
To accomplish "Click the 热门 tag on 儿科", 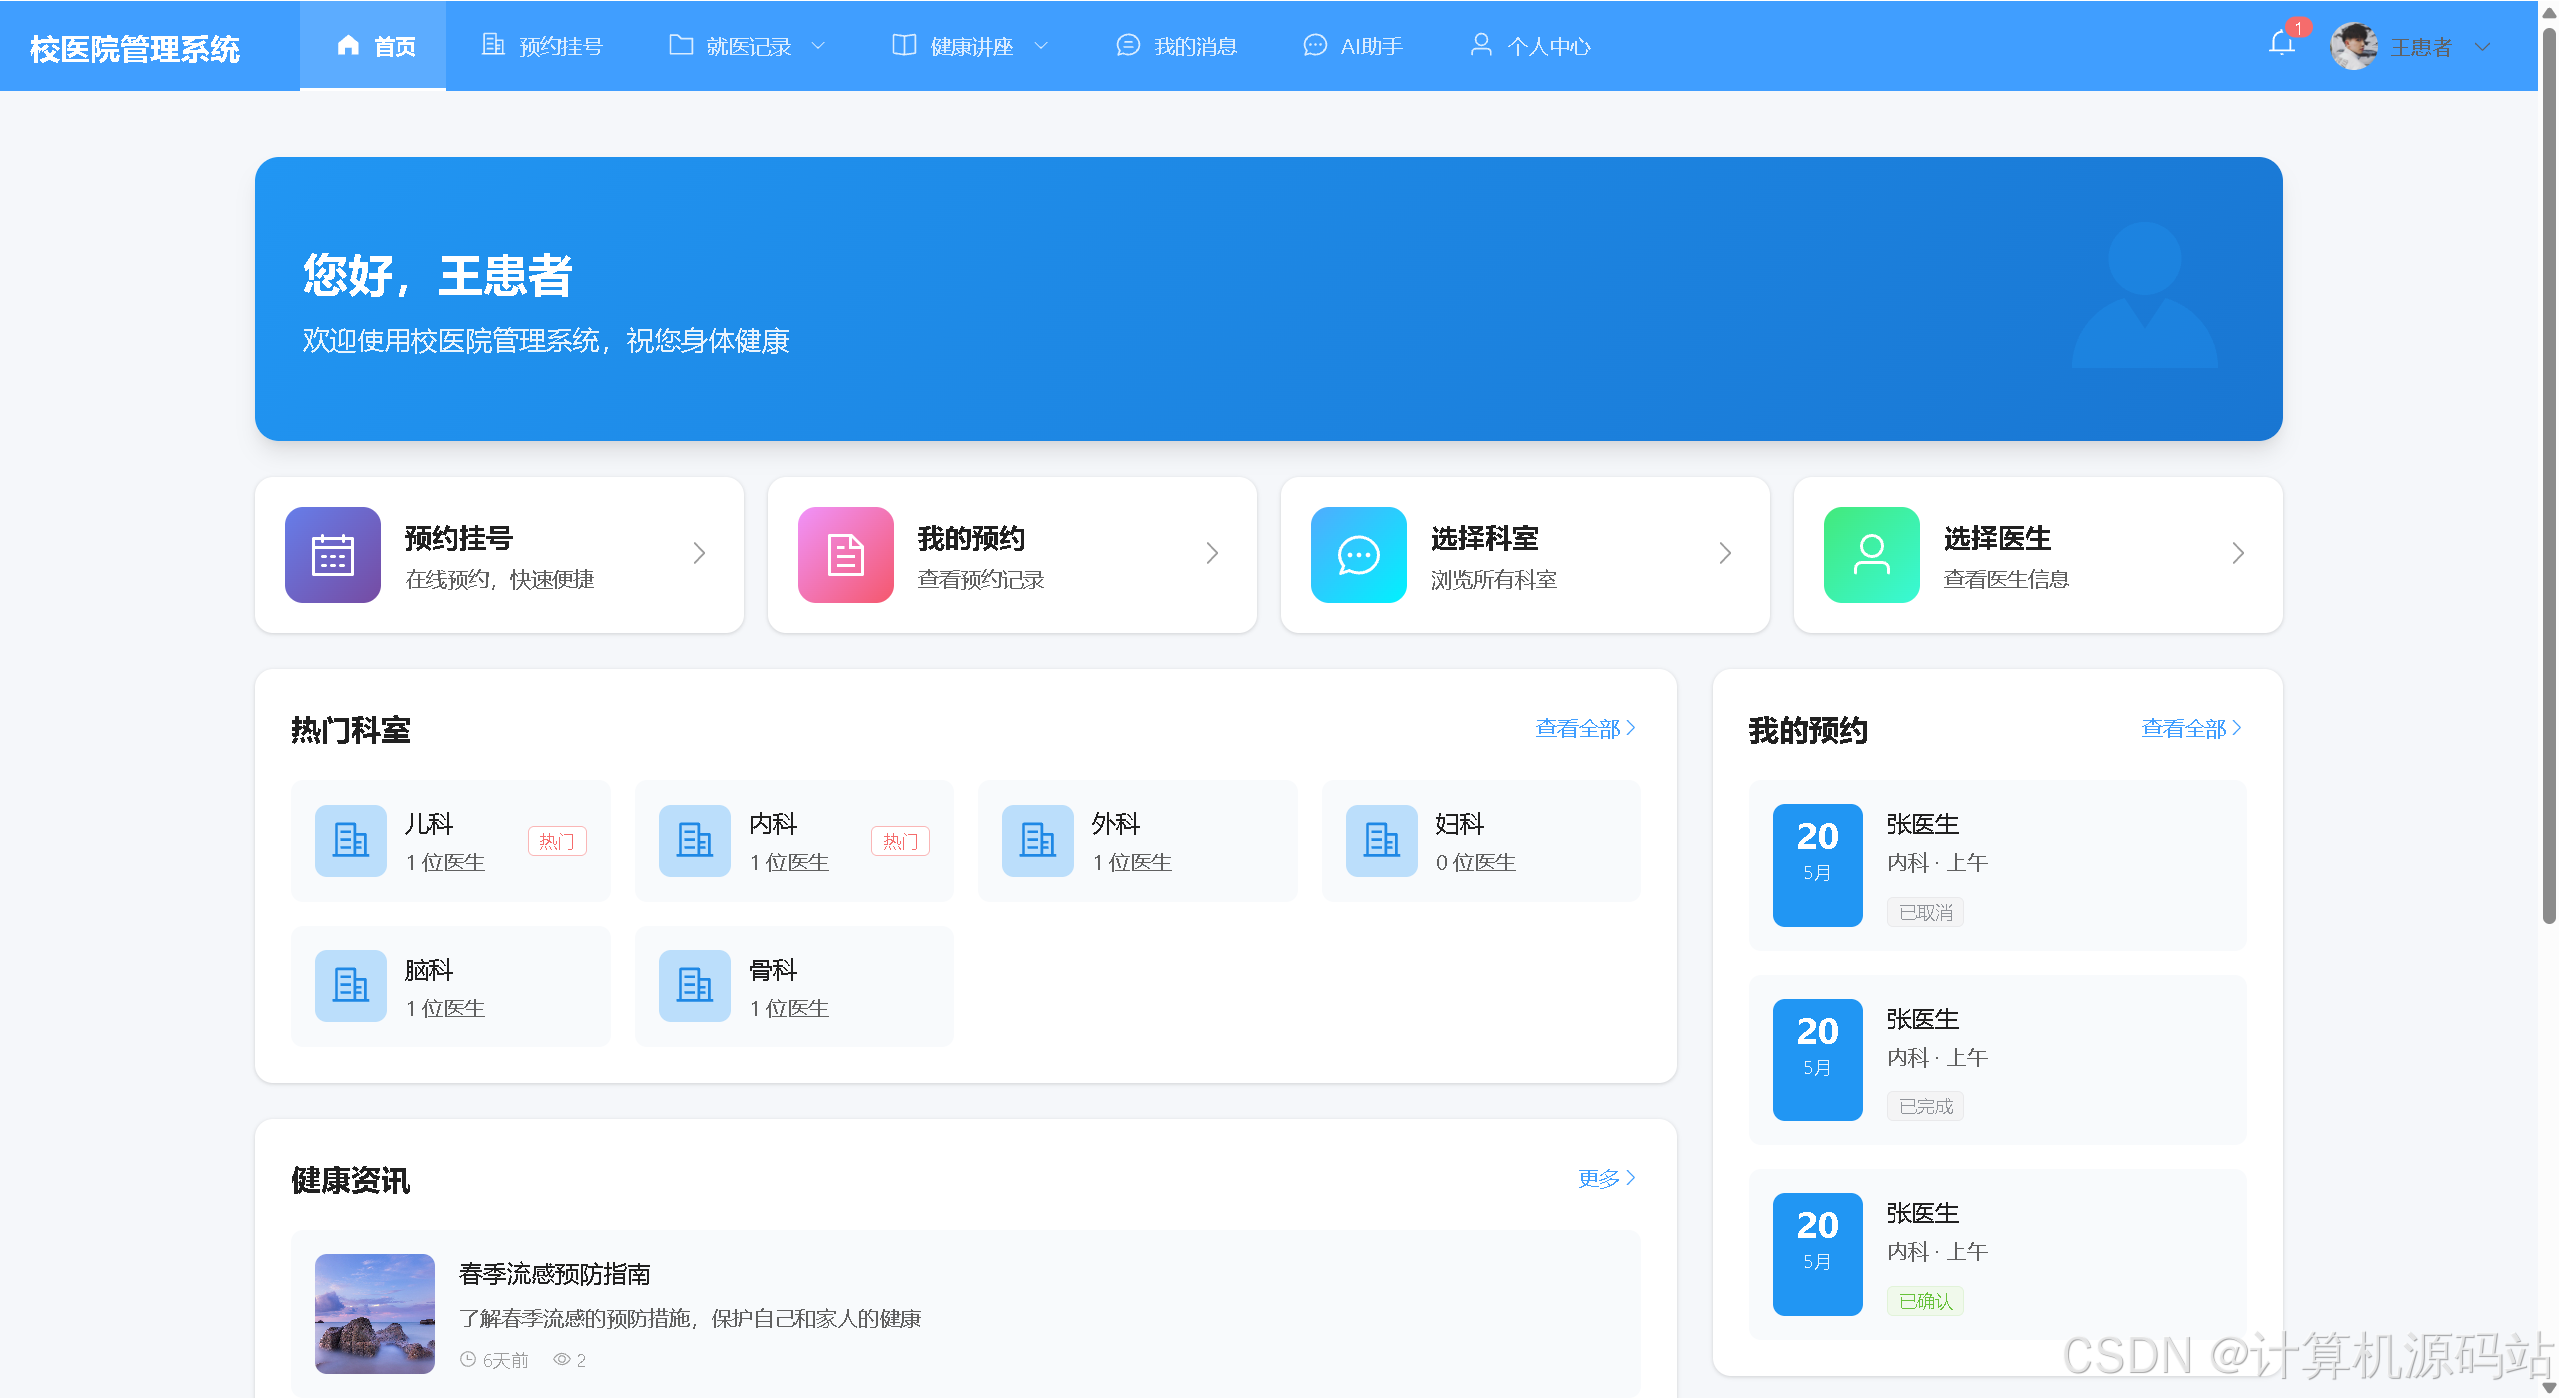I will [557, 841].
